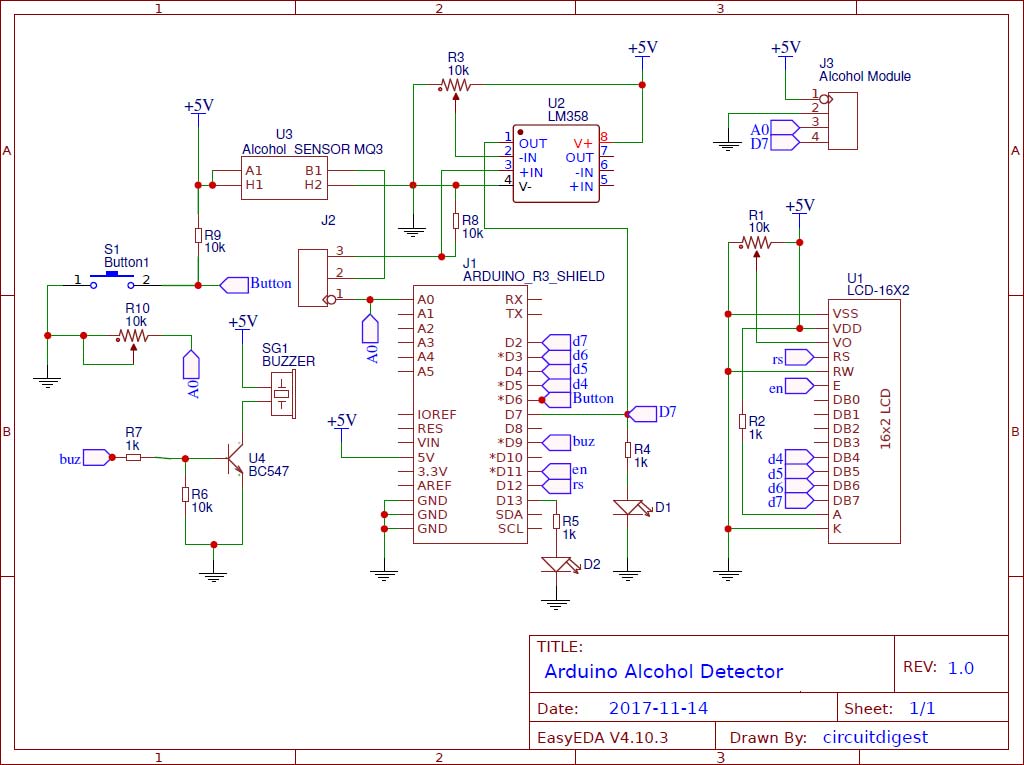This screenshot has height=765, width=1024.
Task: Select the 16x2 LCD component U1
Action: click(x=862, y=420)
